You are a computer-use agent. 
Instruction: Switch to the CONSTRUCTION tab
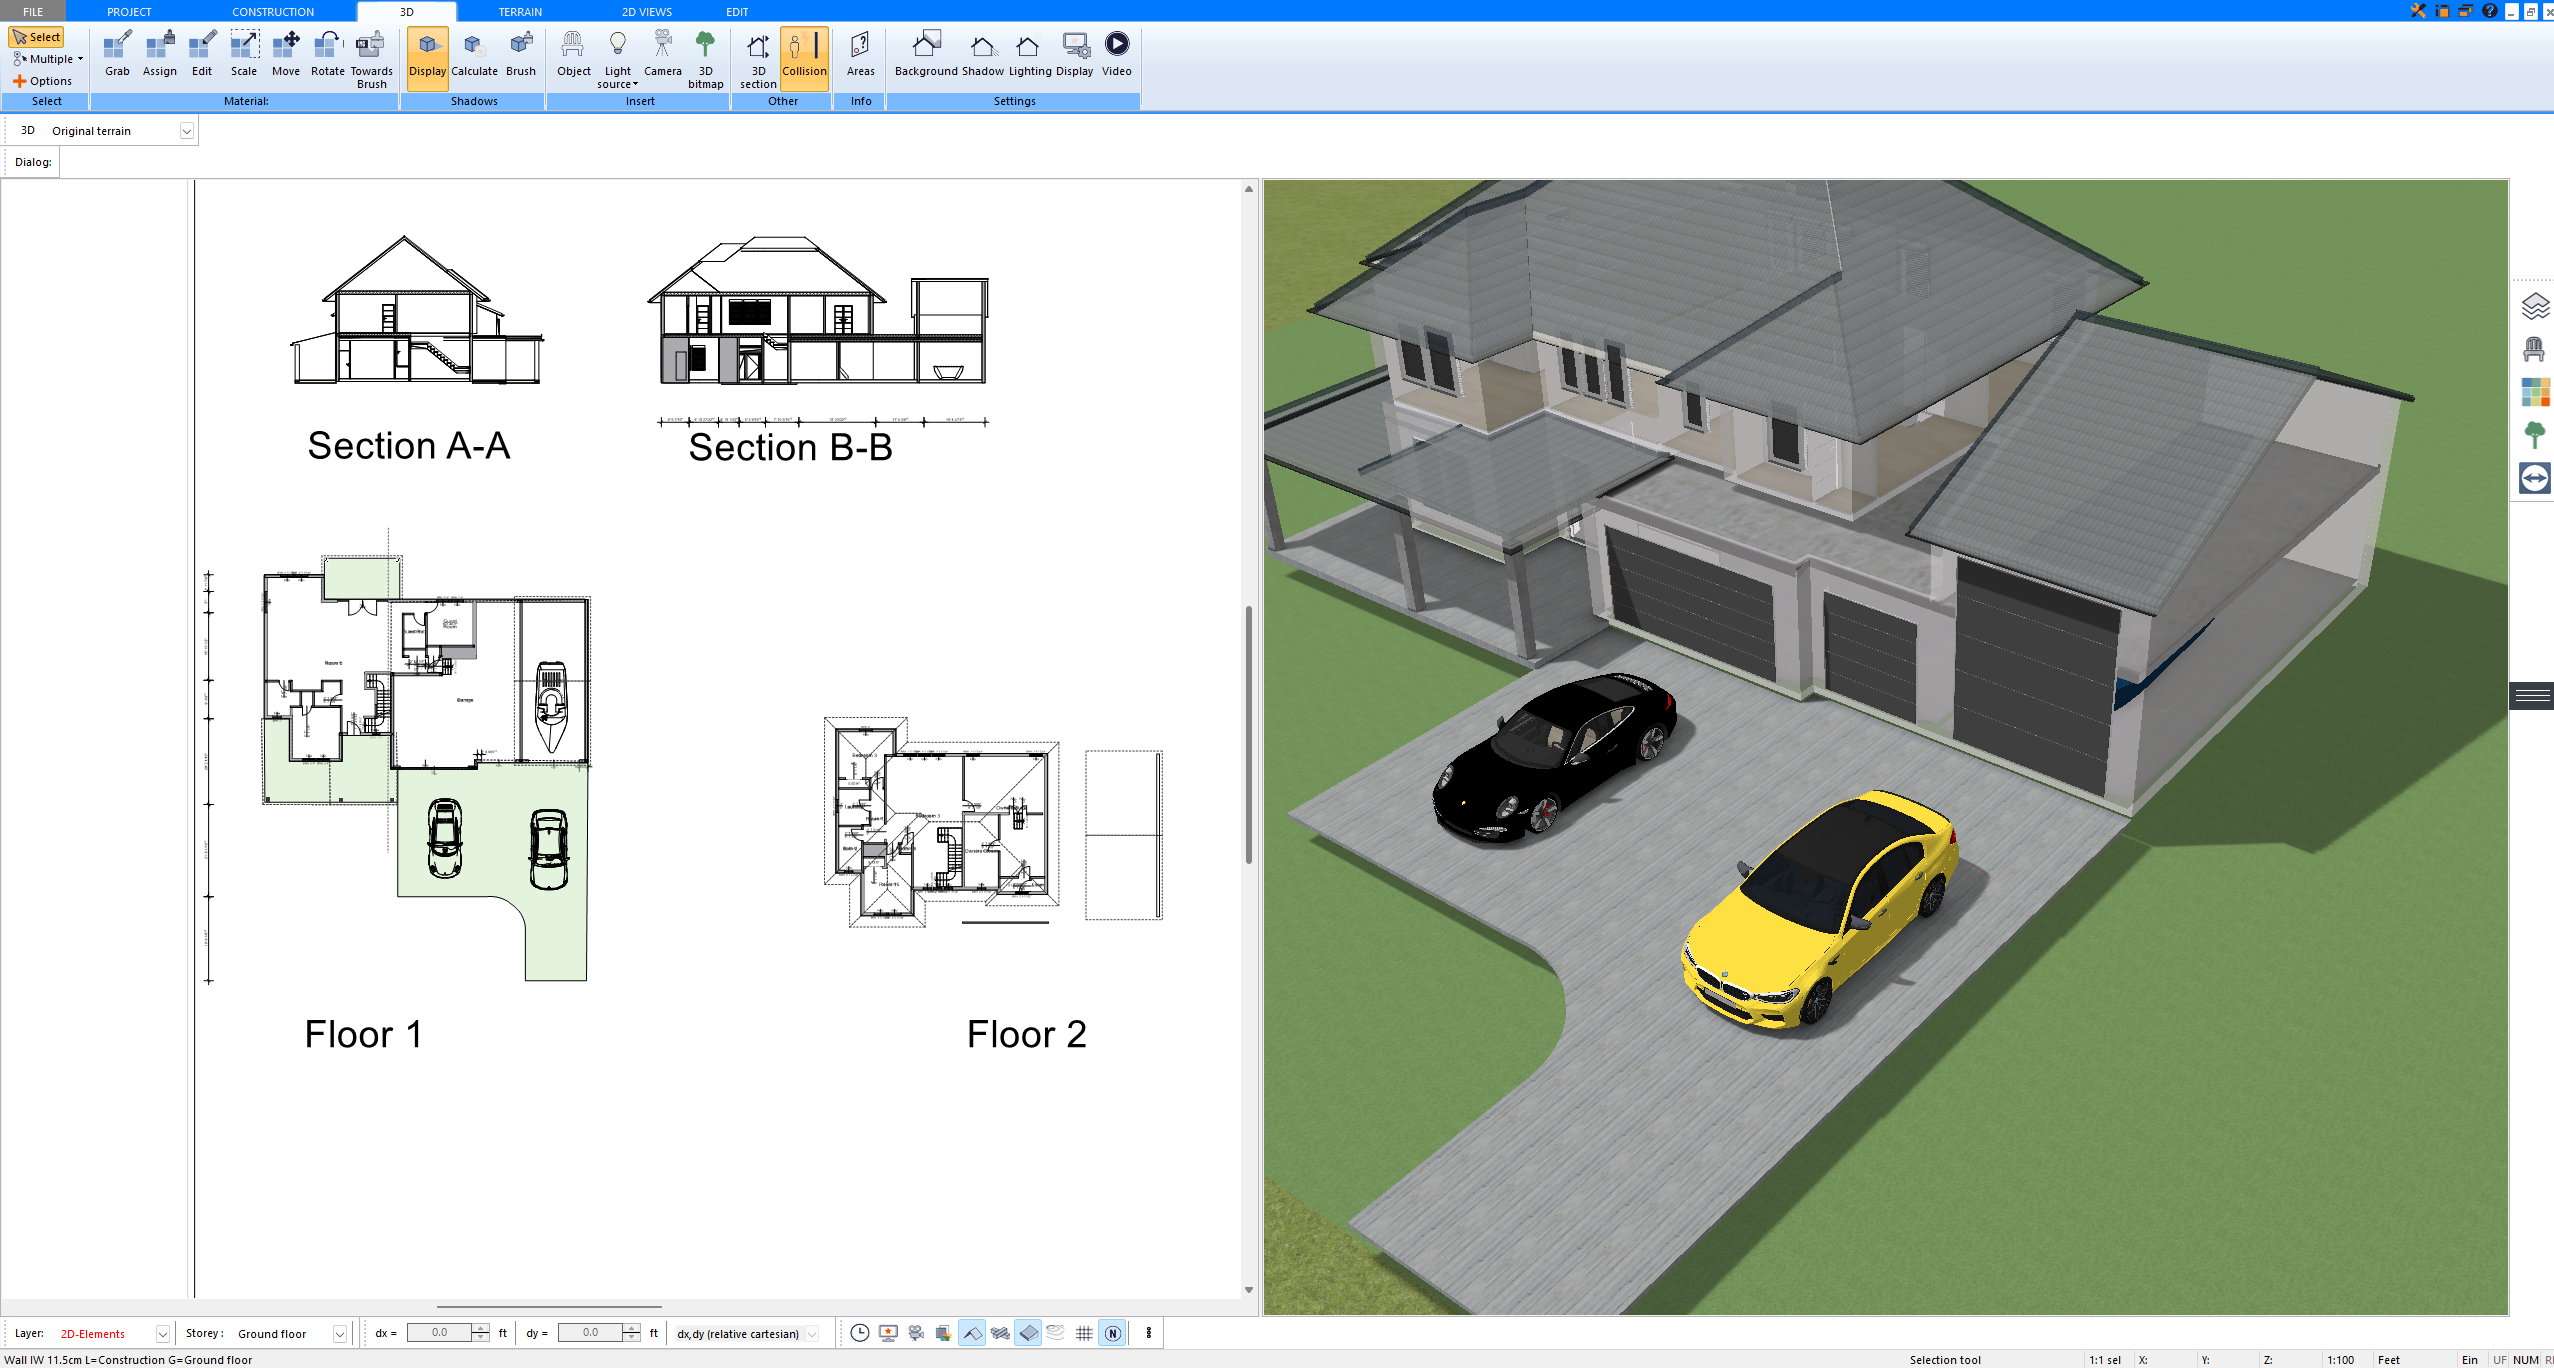(273, 11)
